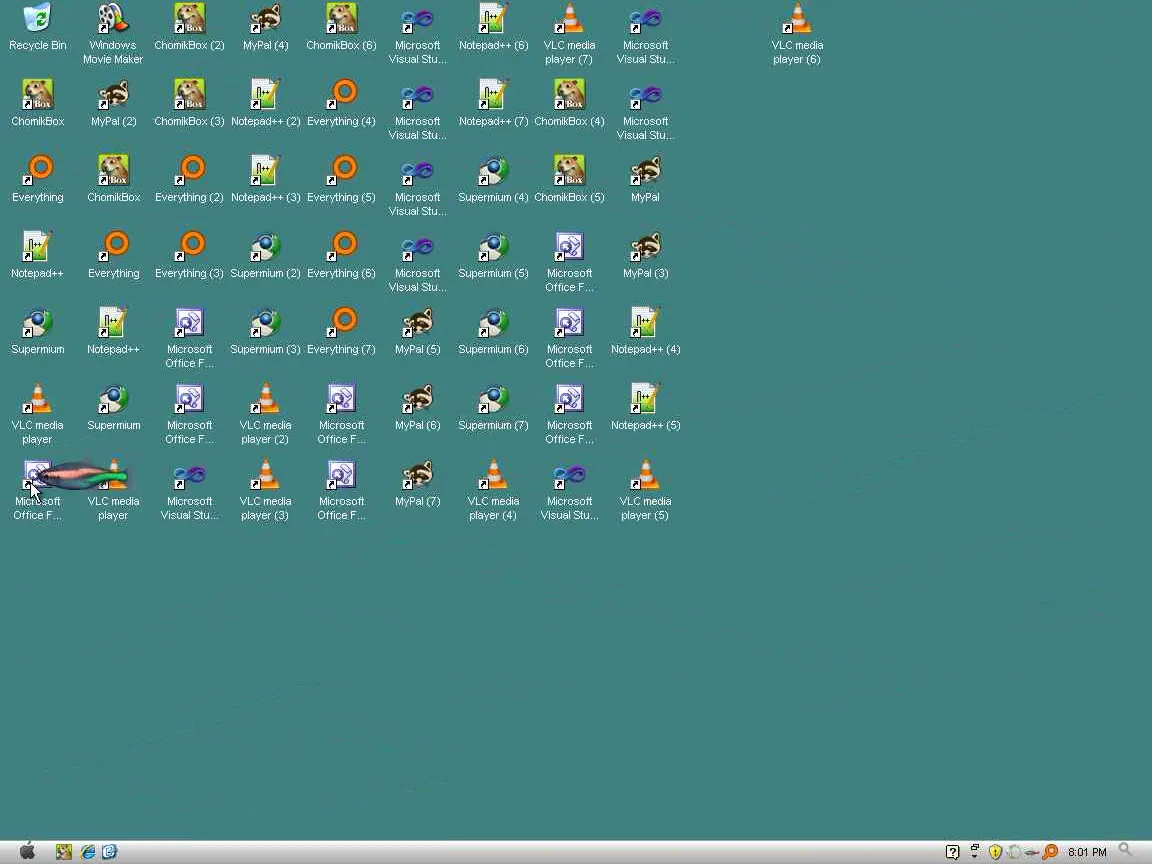This screenshot has width=1152, height=864.
Task: Select the Supermium (7) shortcut
Action: point(493,407)
